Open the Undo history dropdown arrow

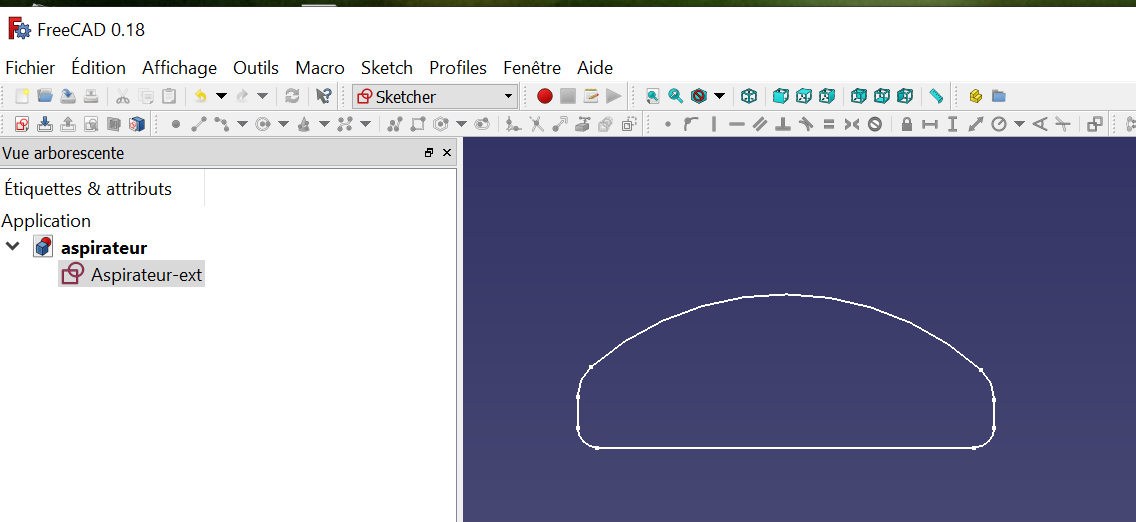(x=221, y=96)
